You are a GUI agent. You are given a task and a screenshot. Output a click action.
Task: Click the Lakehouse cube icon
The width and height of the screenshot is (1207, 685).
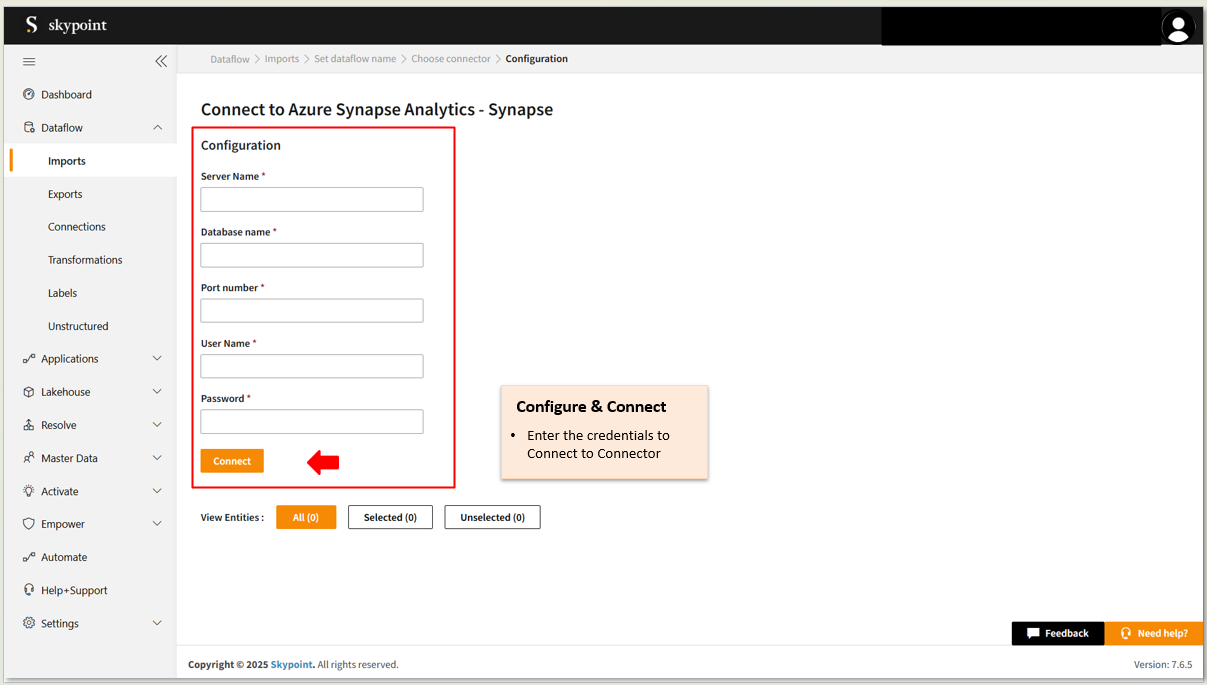pos(29,392)
